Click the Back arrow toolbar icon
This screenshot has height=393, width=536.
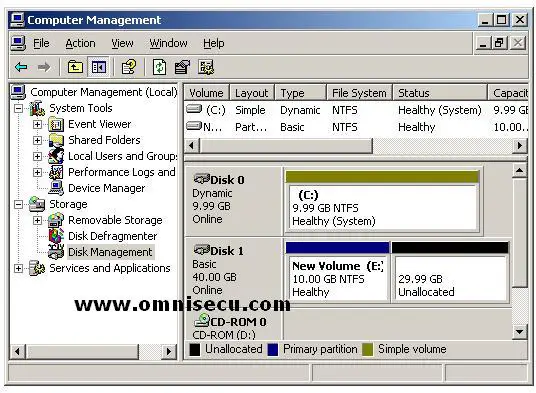tap(21, 67)
